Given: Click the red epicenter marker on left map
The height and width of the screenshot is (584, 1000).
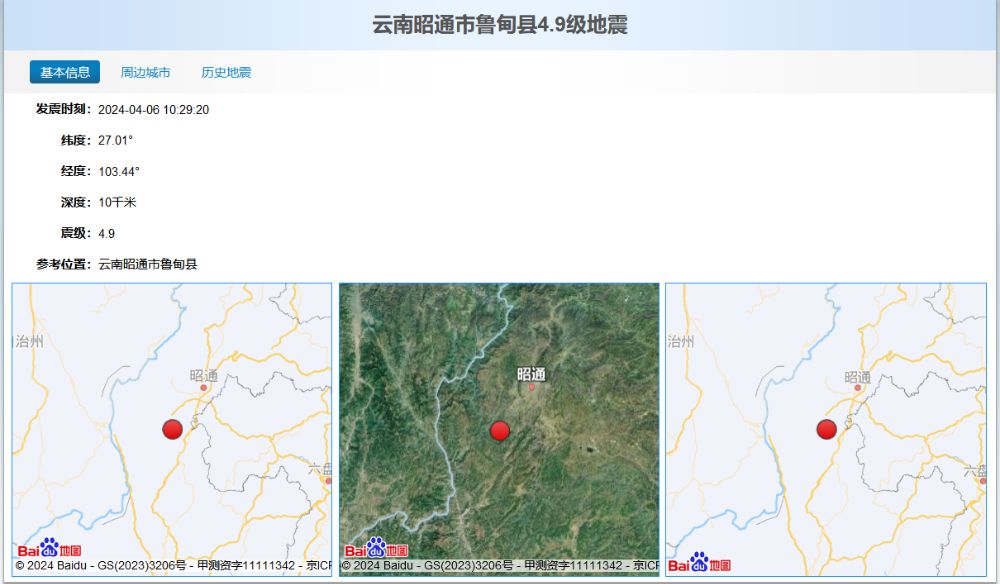Looking at the screenshot, I should pos(173,429).
